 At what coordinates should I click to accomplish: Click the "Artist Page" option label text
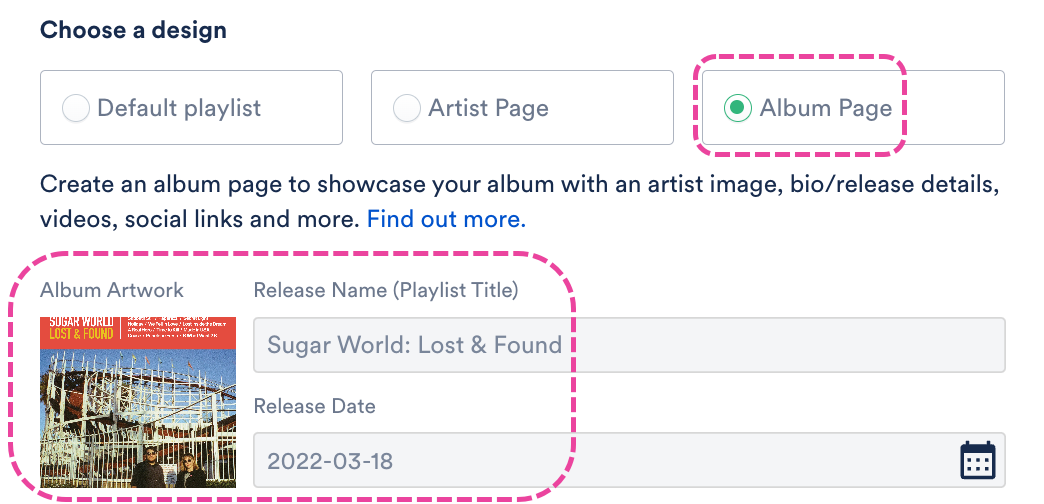click(488, 108)
